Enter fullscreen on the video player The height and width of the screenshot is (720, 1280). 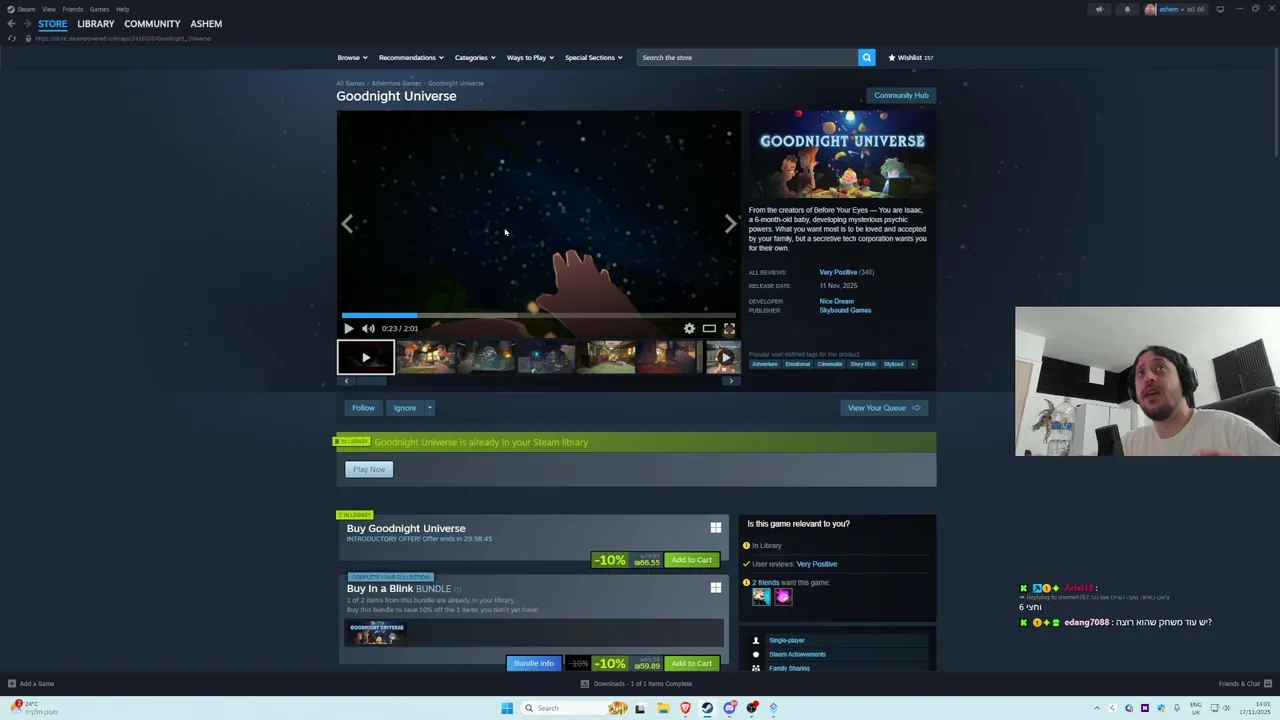tap(729, 328)
